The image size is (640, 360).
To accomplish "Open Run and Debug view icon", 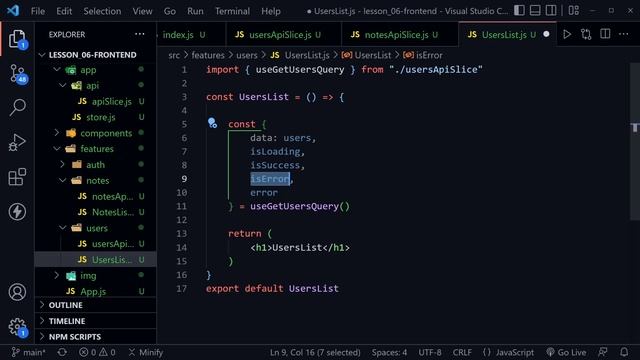I will tap(17, 142).
